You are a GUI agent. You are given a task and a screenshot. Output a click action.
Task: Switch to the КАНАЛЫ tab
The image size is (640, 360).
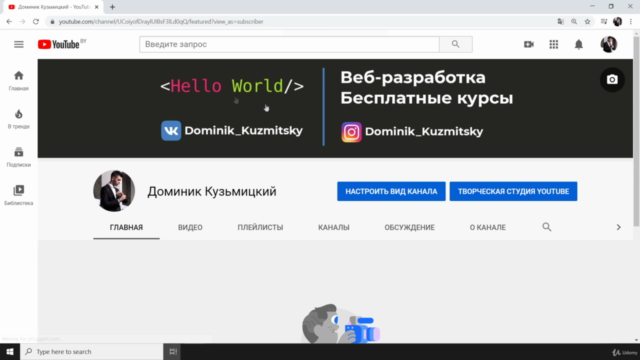tap(334, 227)
